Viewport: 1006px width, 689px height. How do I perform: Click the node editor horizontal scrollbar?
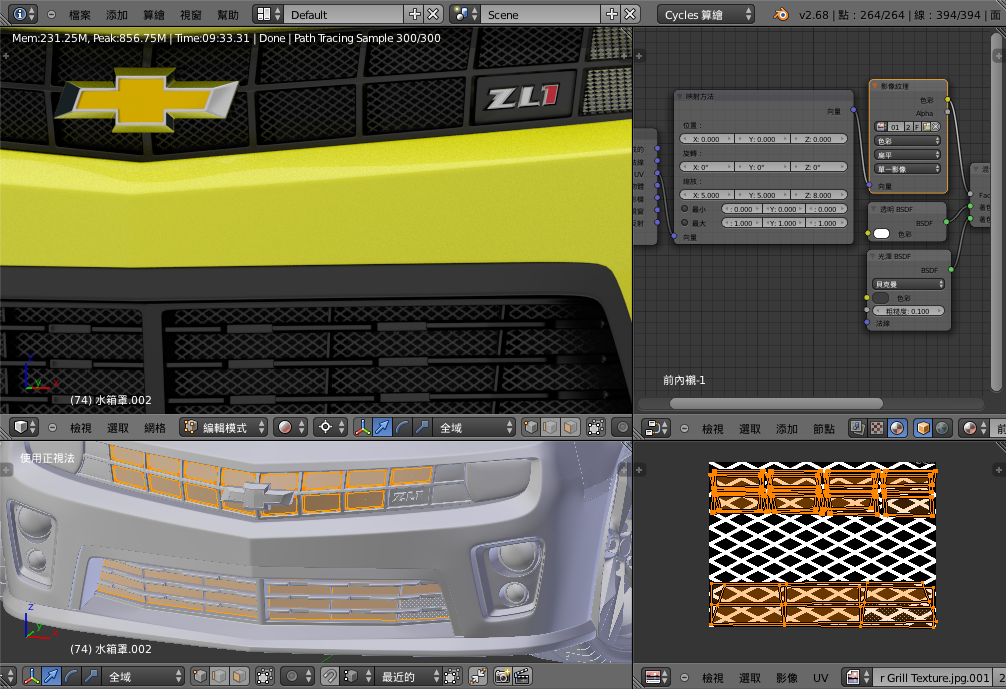[776, 404]
